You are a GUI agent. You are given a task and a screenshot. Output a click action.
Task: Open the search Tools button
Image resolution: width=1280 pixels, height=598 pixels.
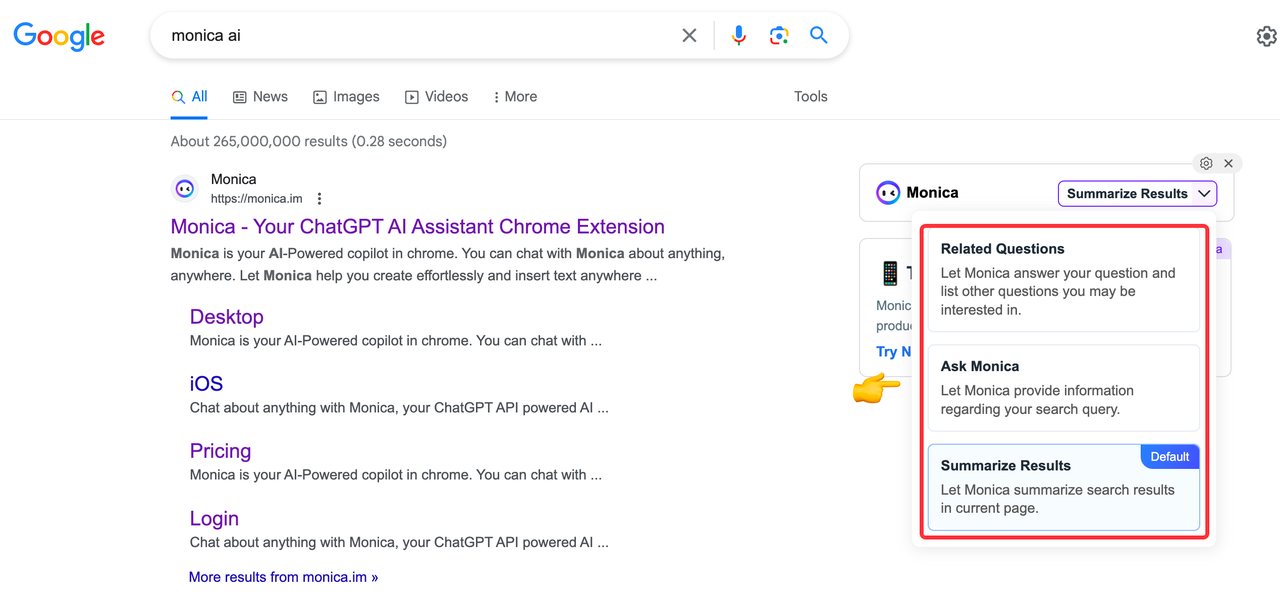tap(811, 97)
